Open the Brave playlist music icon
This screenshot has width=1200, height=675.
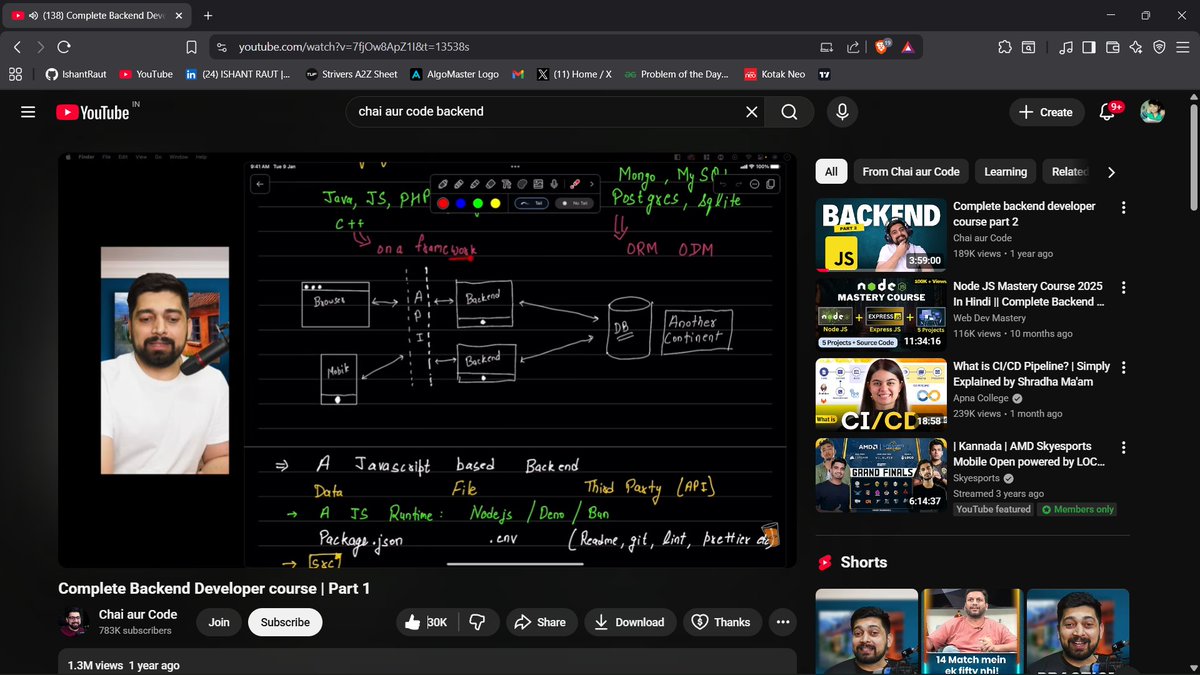(x=1066, y=47)
